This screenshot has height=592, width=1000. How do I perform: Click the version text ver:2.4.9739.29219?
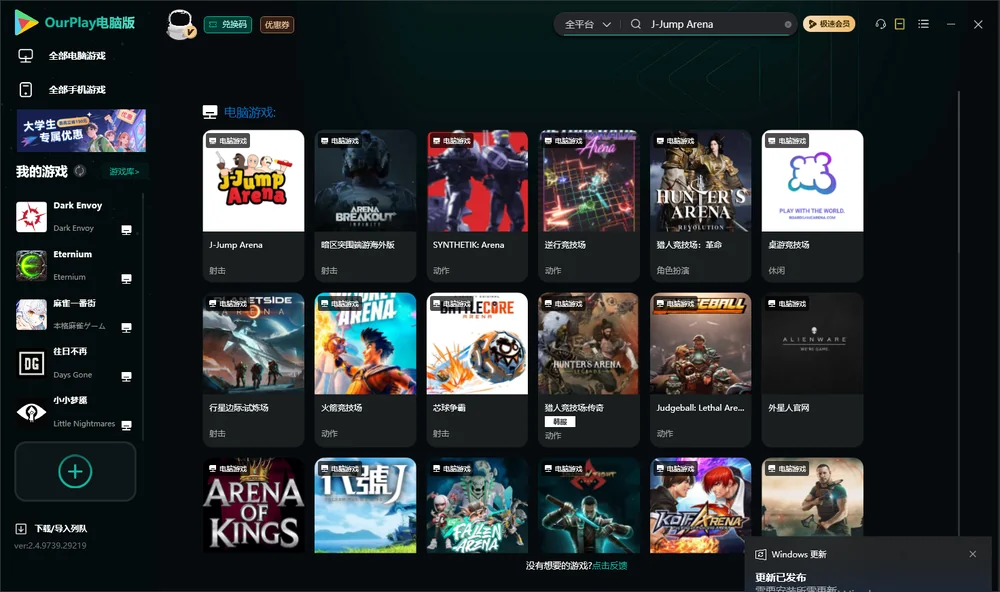pyautogui.click(x=50, y=546)
